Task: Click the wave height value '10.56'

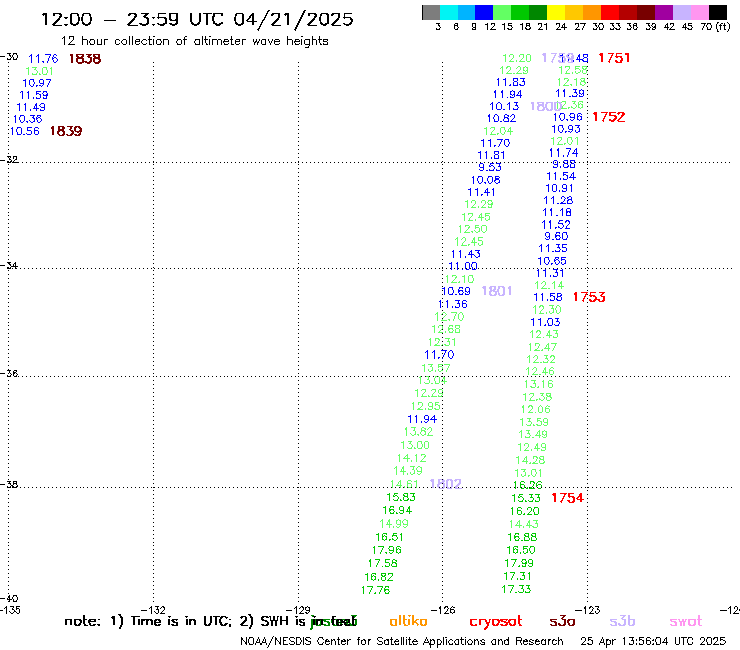Action: [x=25, y=131]
